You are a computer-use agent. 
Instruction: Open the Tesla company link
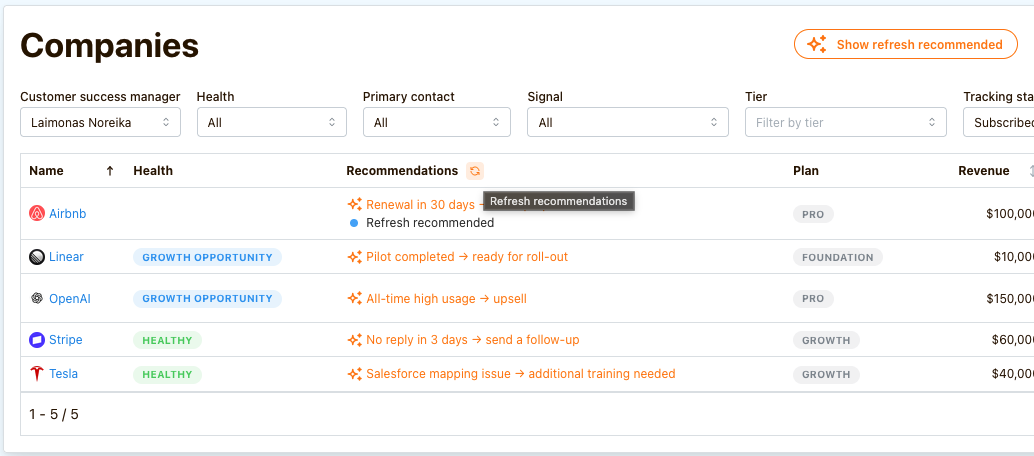tap(63, 374)
